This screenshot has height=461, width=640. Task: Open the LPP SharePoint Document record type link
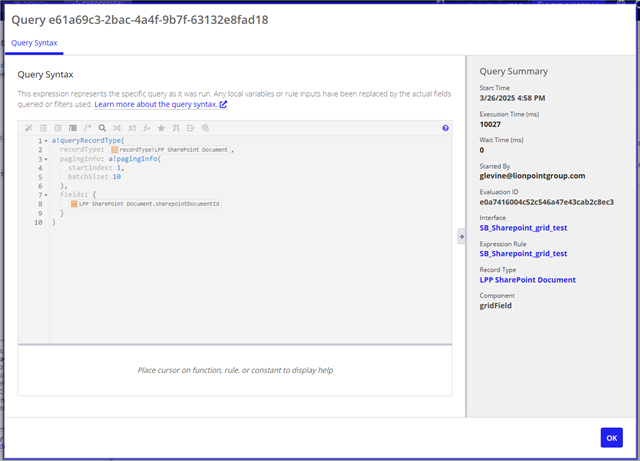click(528, 280)
